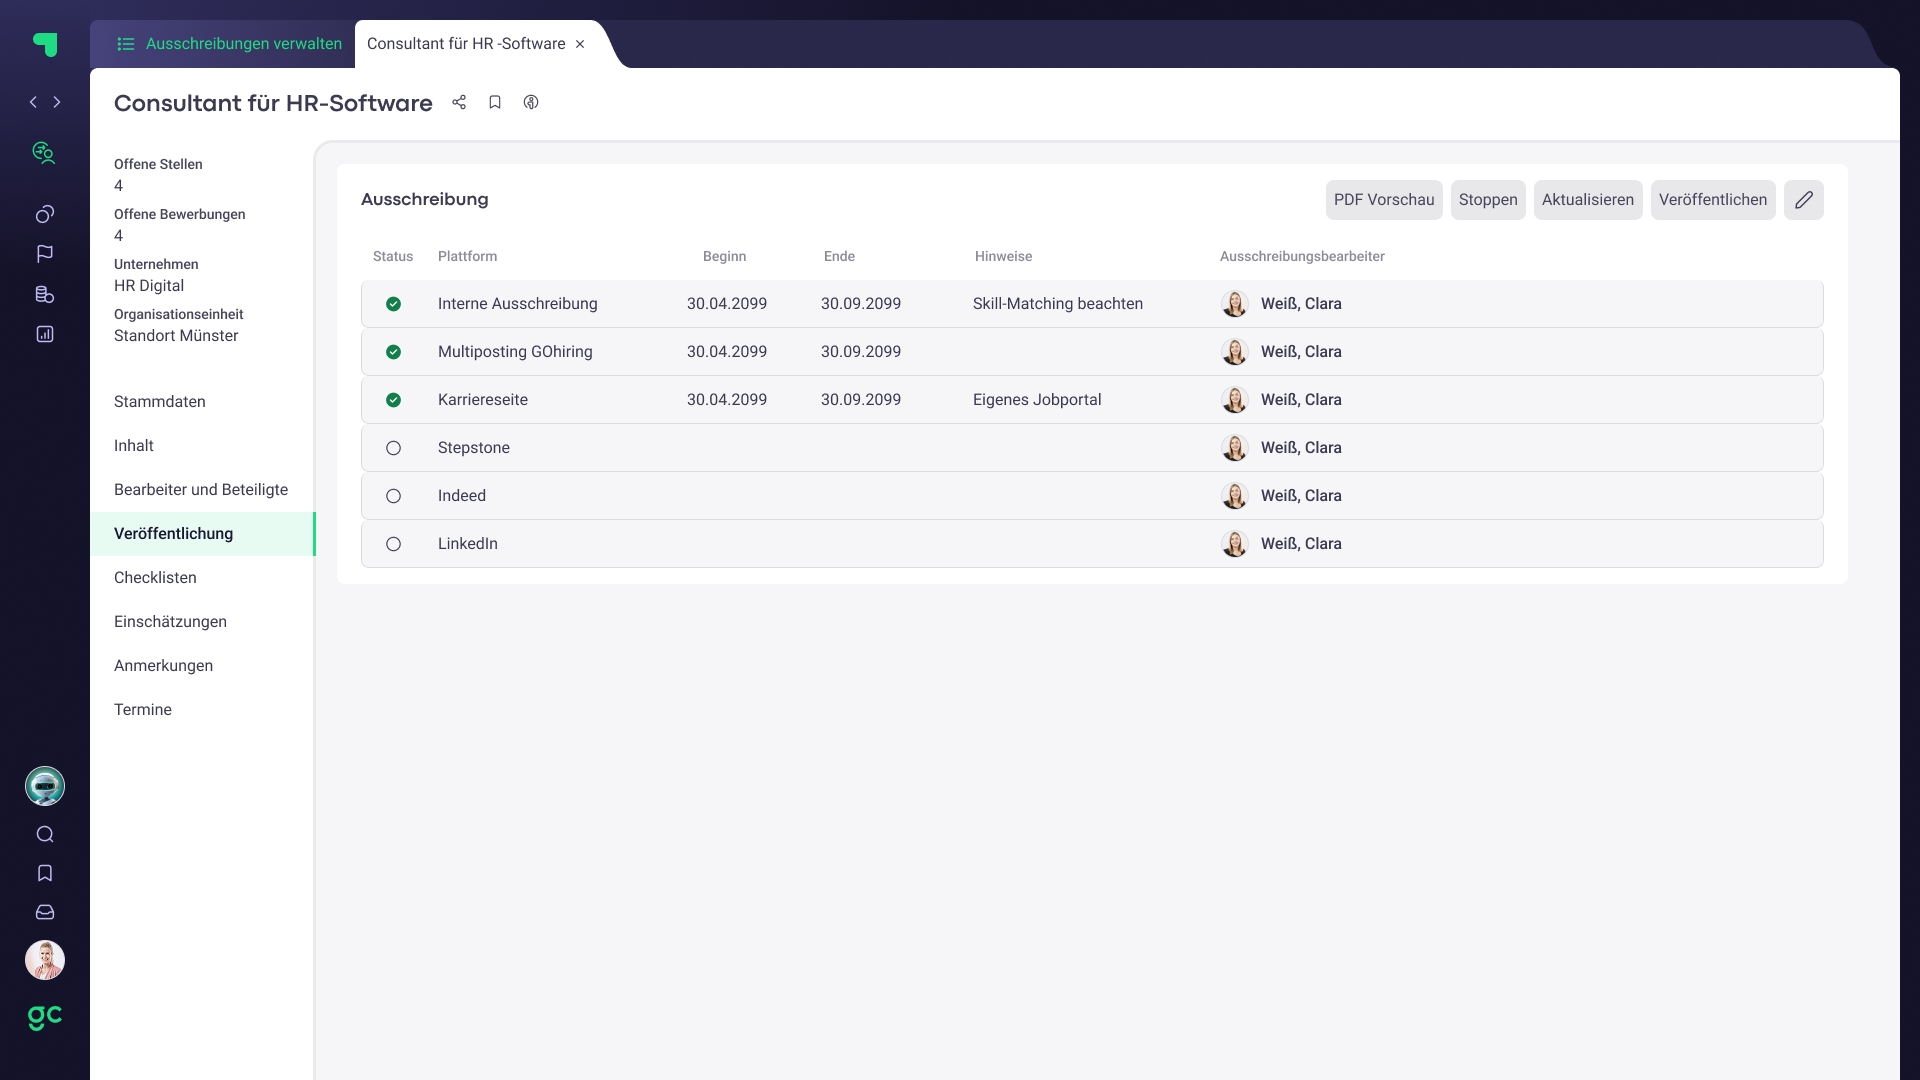
Task: Open Bearbeiter und Beteiligte section
Action: [201, 490]
